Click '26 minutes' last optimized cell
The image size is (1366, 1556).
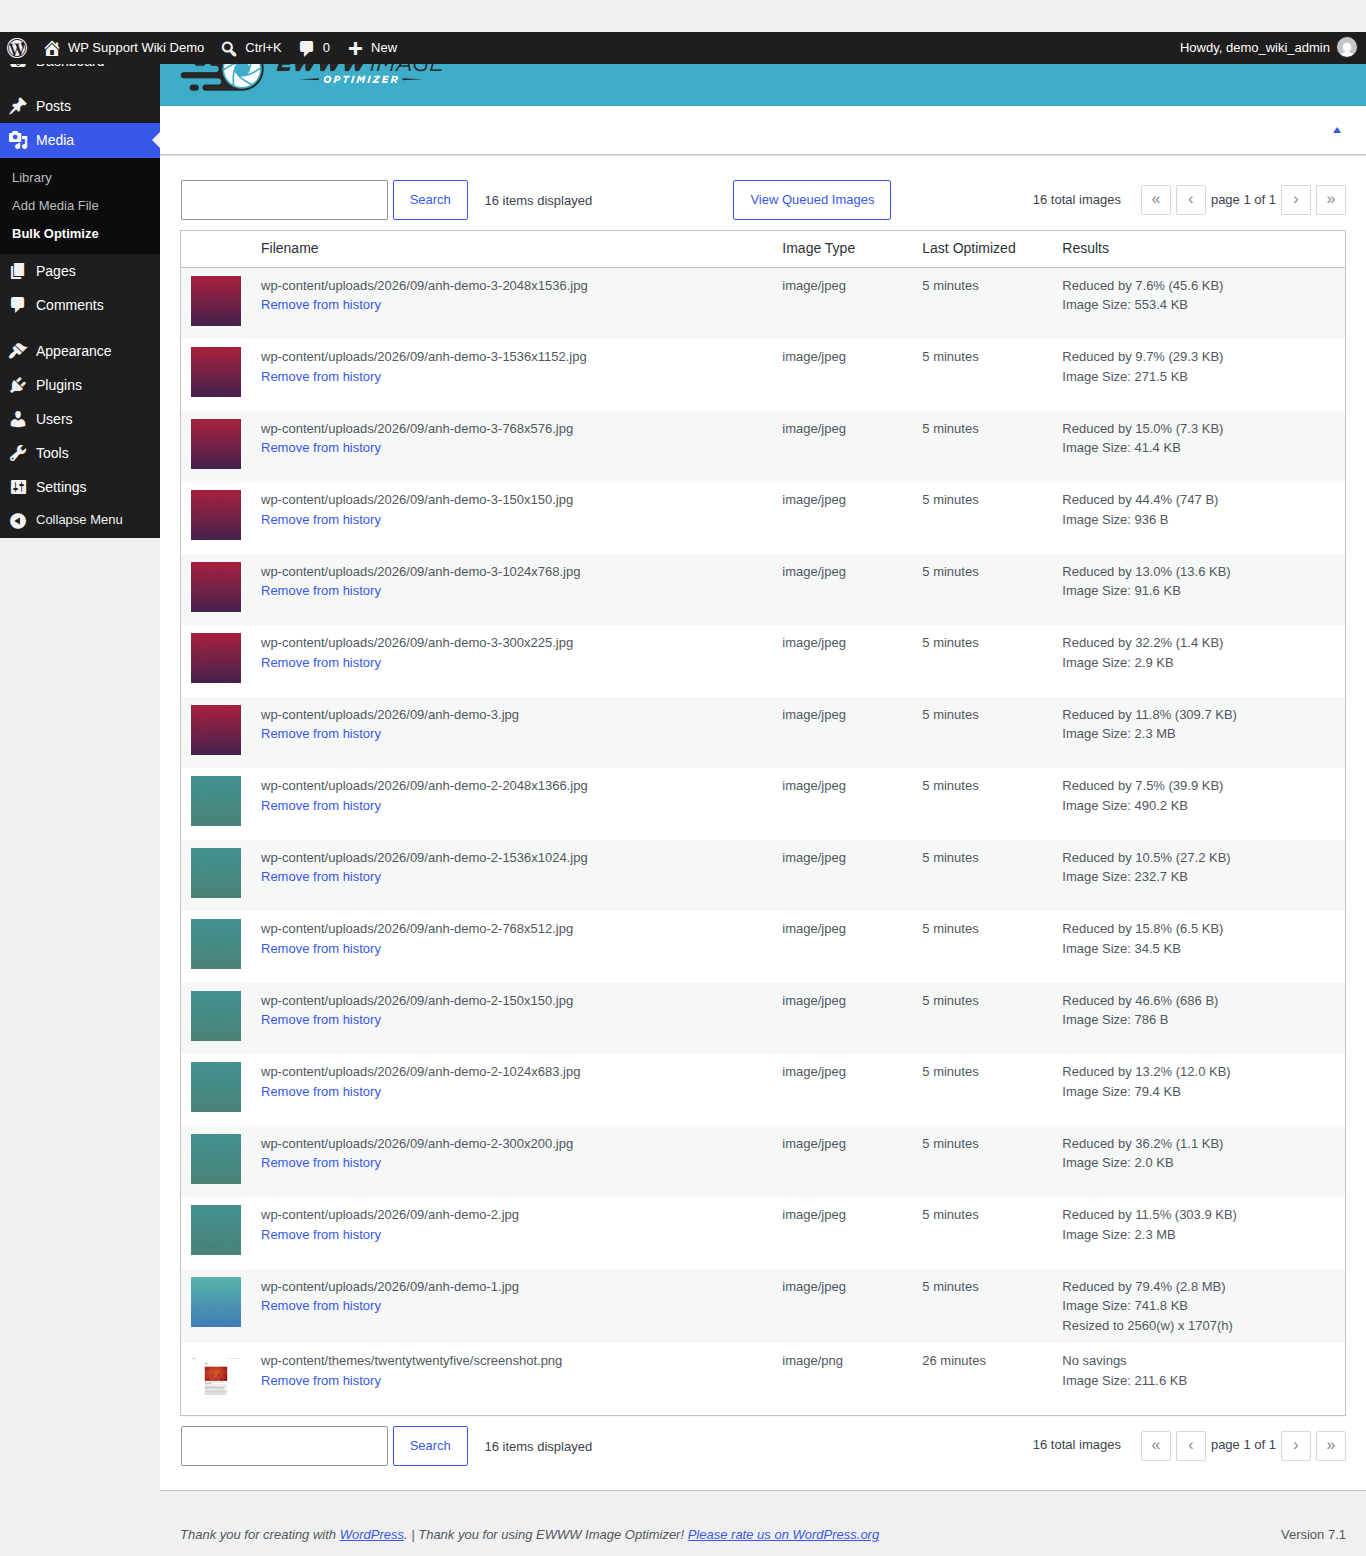(954, 1361)
